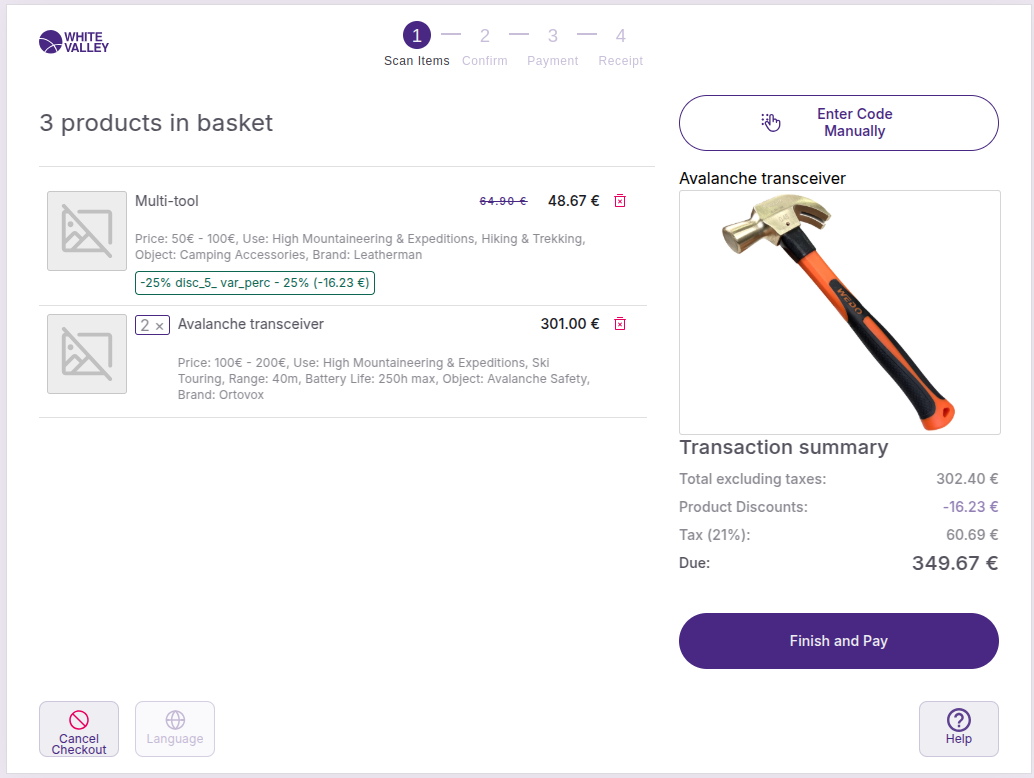The image size is (1034, 778).
Task: Delete the Multi-tool from basket
Action: coord(620,201)
